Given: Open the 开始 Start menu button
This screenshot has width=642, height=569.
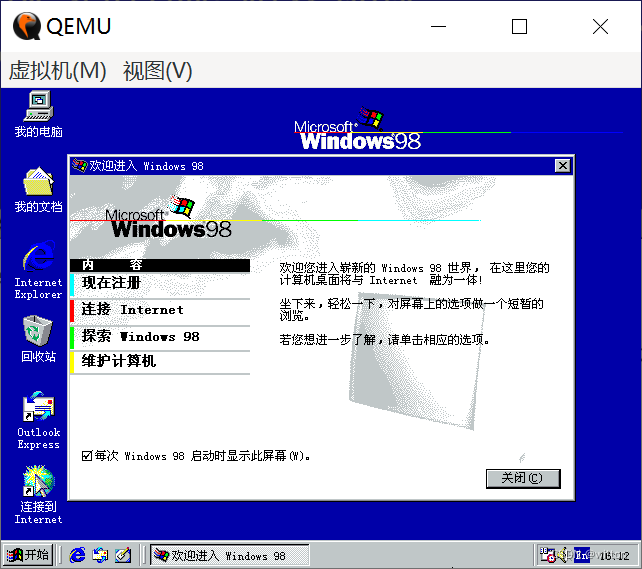Looking at the screenshot, I should [28, 555].
